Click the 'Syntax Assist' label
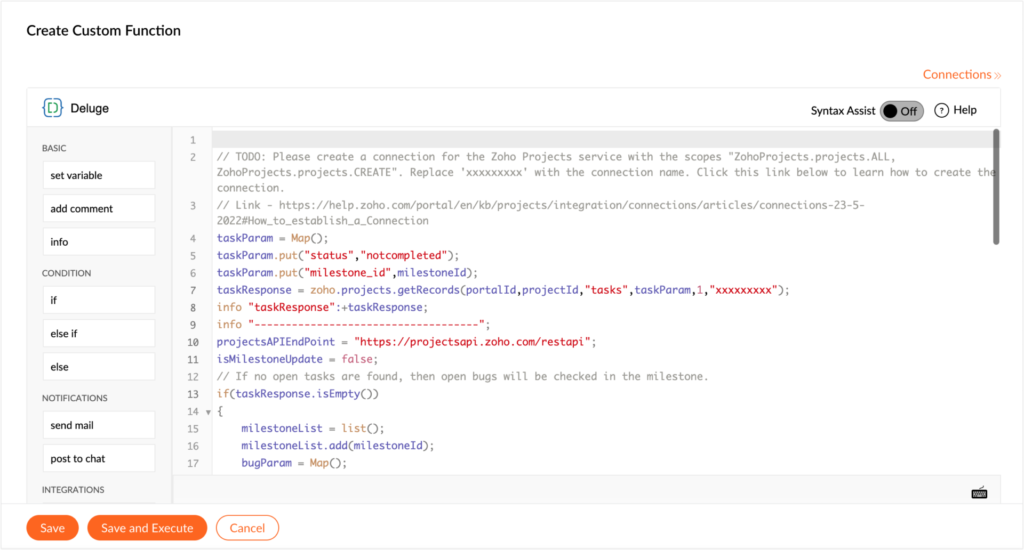Image resolution: width=1024 pixels, height=550 pixels. pyautogui.click(x=842, y=111)
